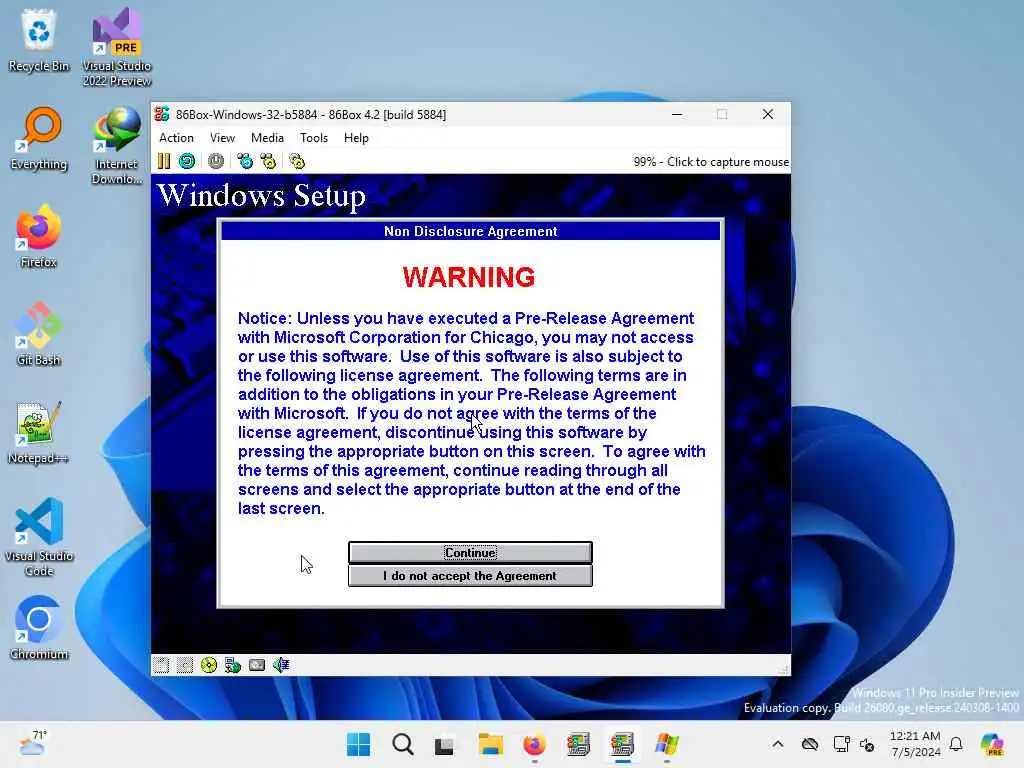
Task: Click second floppy drive status icon
Action: (x=185, y=665)
